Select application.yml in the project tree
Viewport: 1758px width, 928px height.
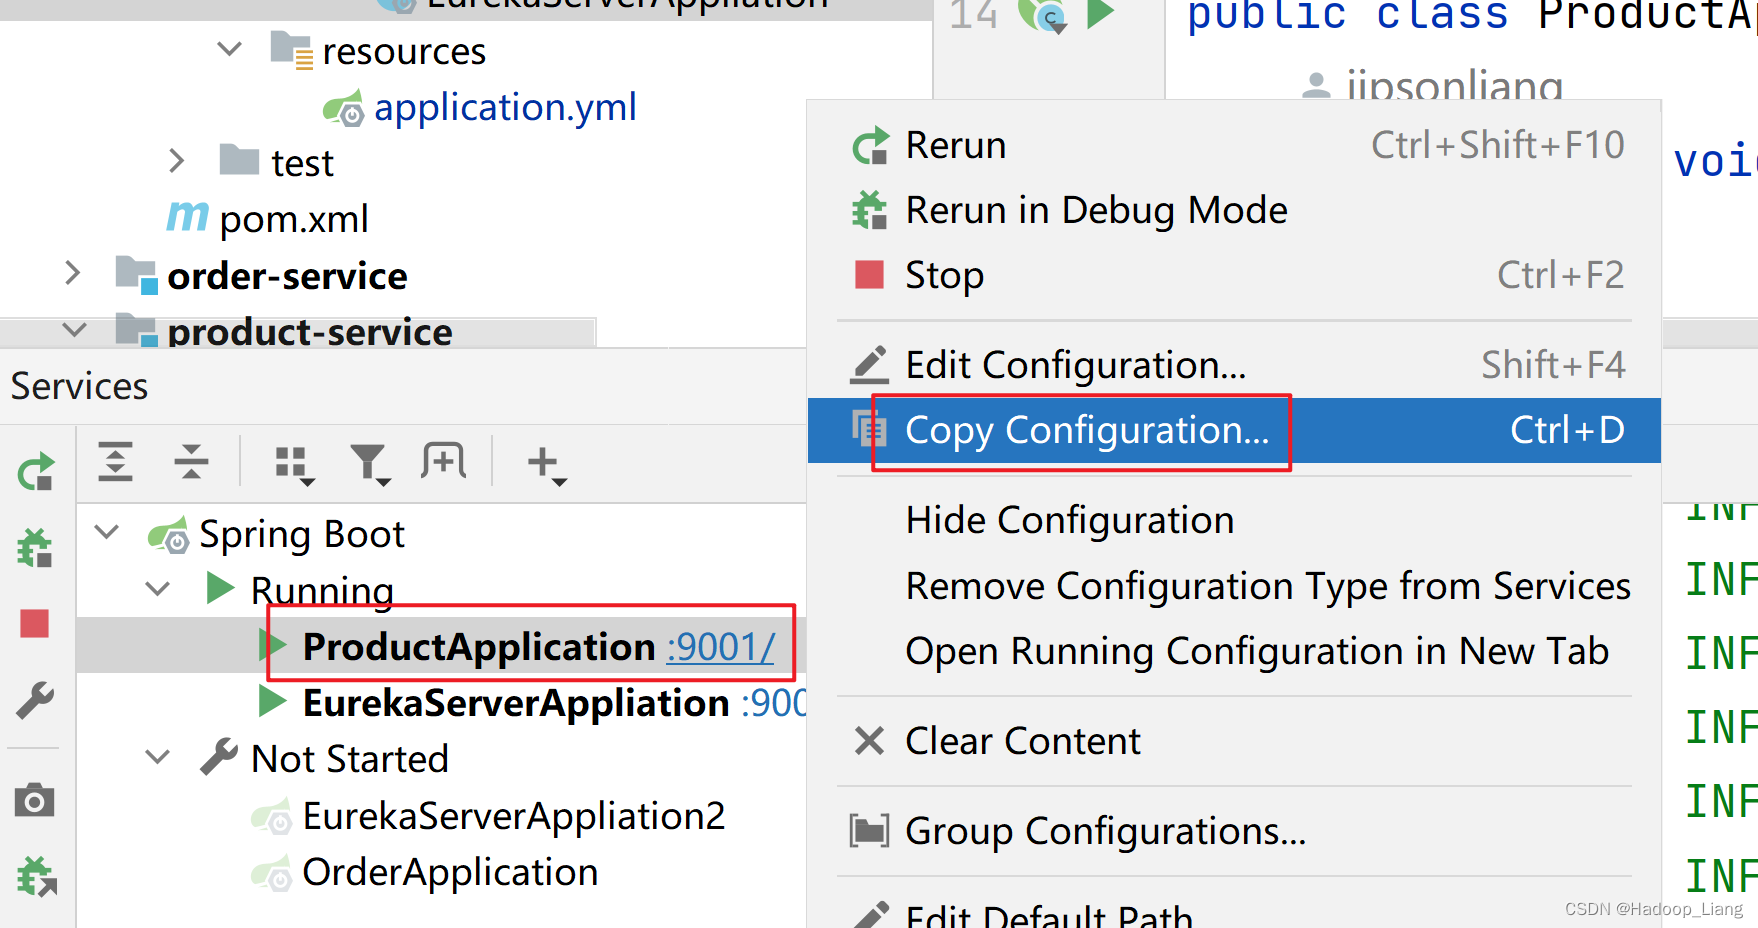point(505,106)
